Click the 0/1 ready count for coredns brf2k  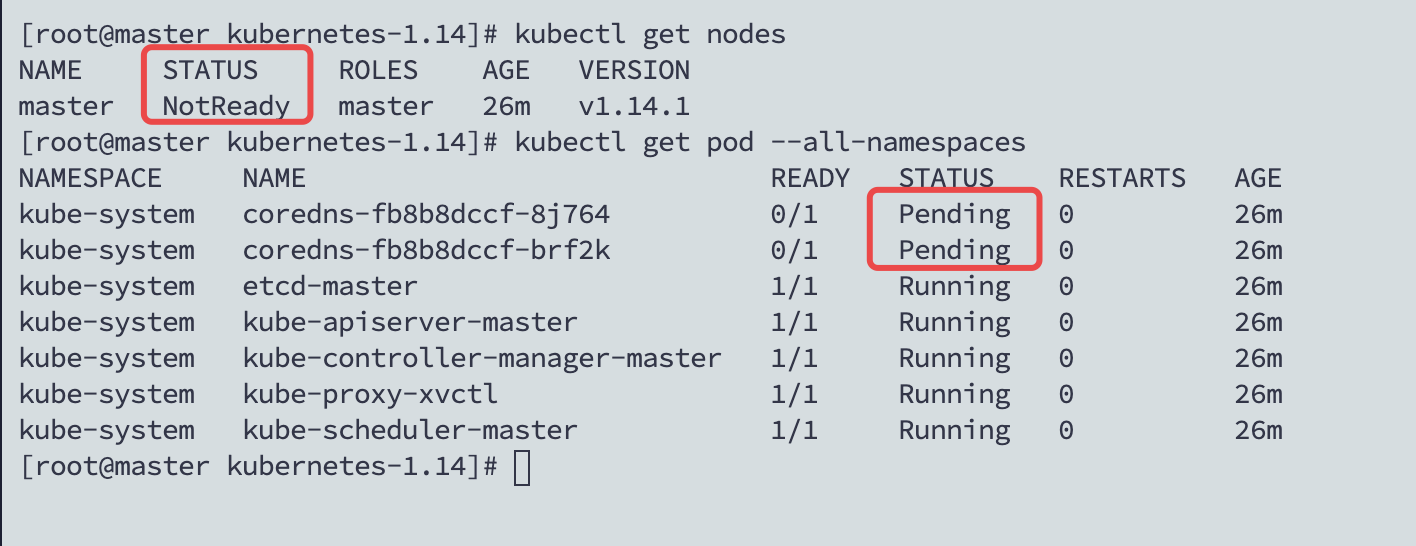coord(794,250)
